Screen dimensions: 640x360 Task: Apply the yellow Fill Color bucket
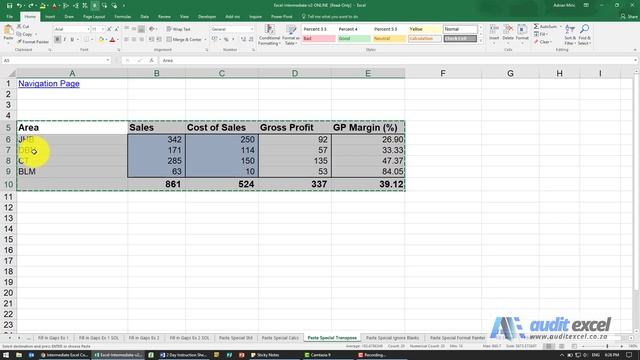click(x=101, y=40)
